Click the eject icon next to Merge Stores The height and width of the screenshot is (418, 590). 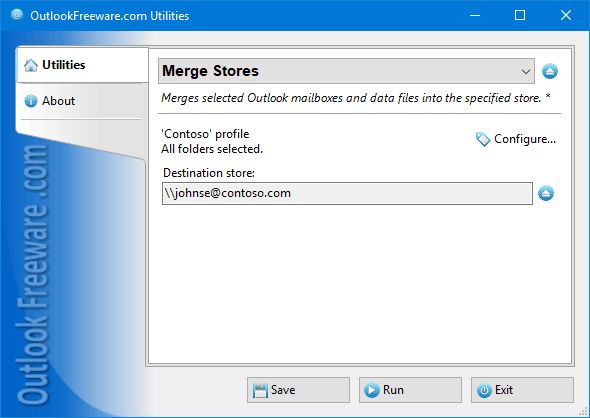pyautogui.click(x=550, y=71)
